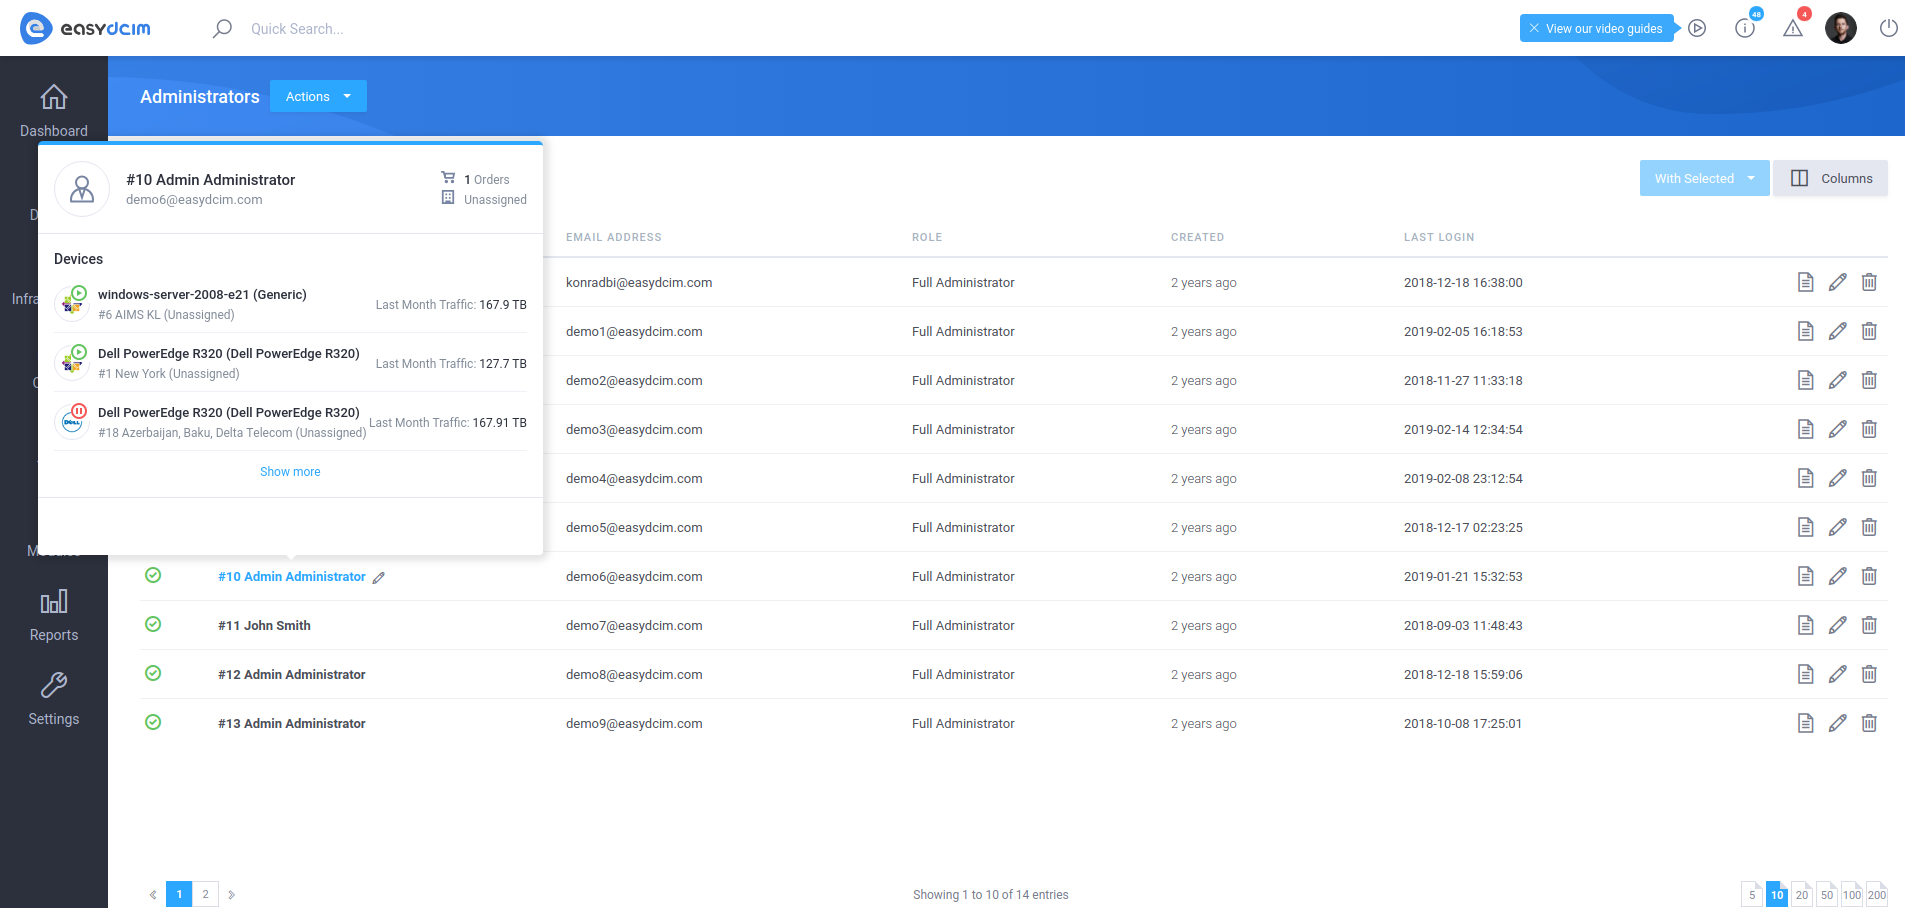Open #13 Admin Administrator entry

(x=292, y=724)
